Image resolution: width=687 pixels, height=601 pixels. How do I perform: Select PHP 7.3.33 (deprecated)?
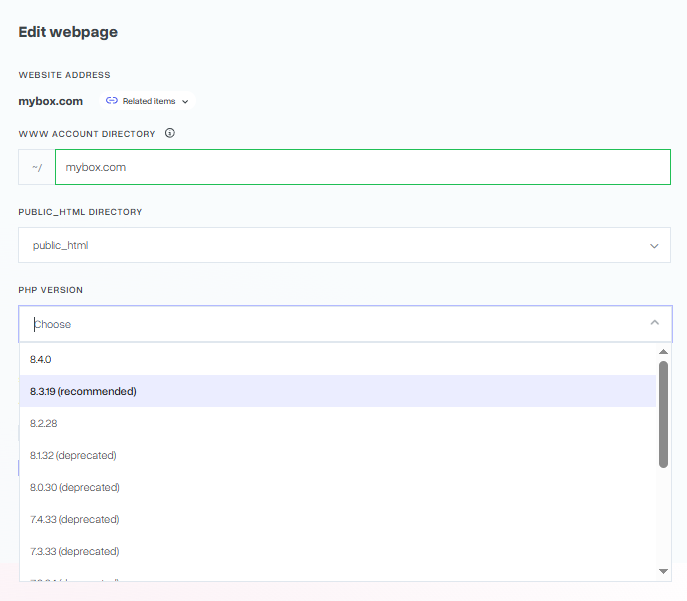pos(337,551)
